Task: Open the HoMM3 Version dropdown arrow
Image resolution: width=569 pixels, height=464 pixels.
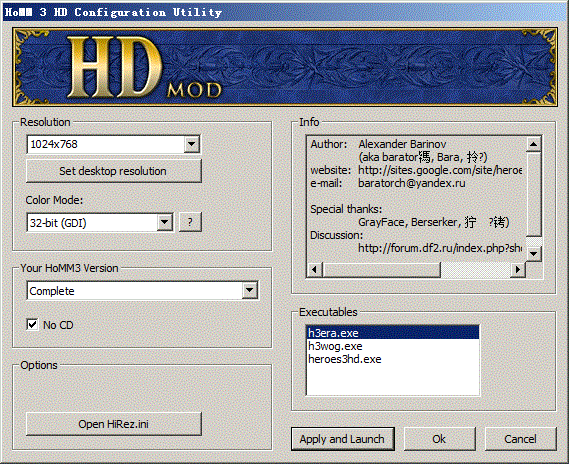Action: click(x=250, y=291)
